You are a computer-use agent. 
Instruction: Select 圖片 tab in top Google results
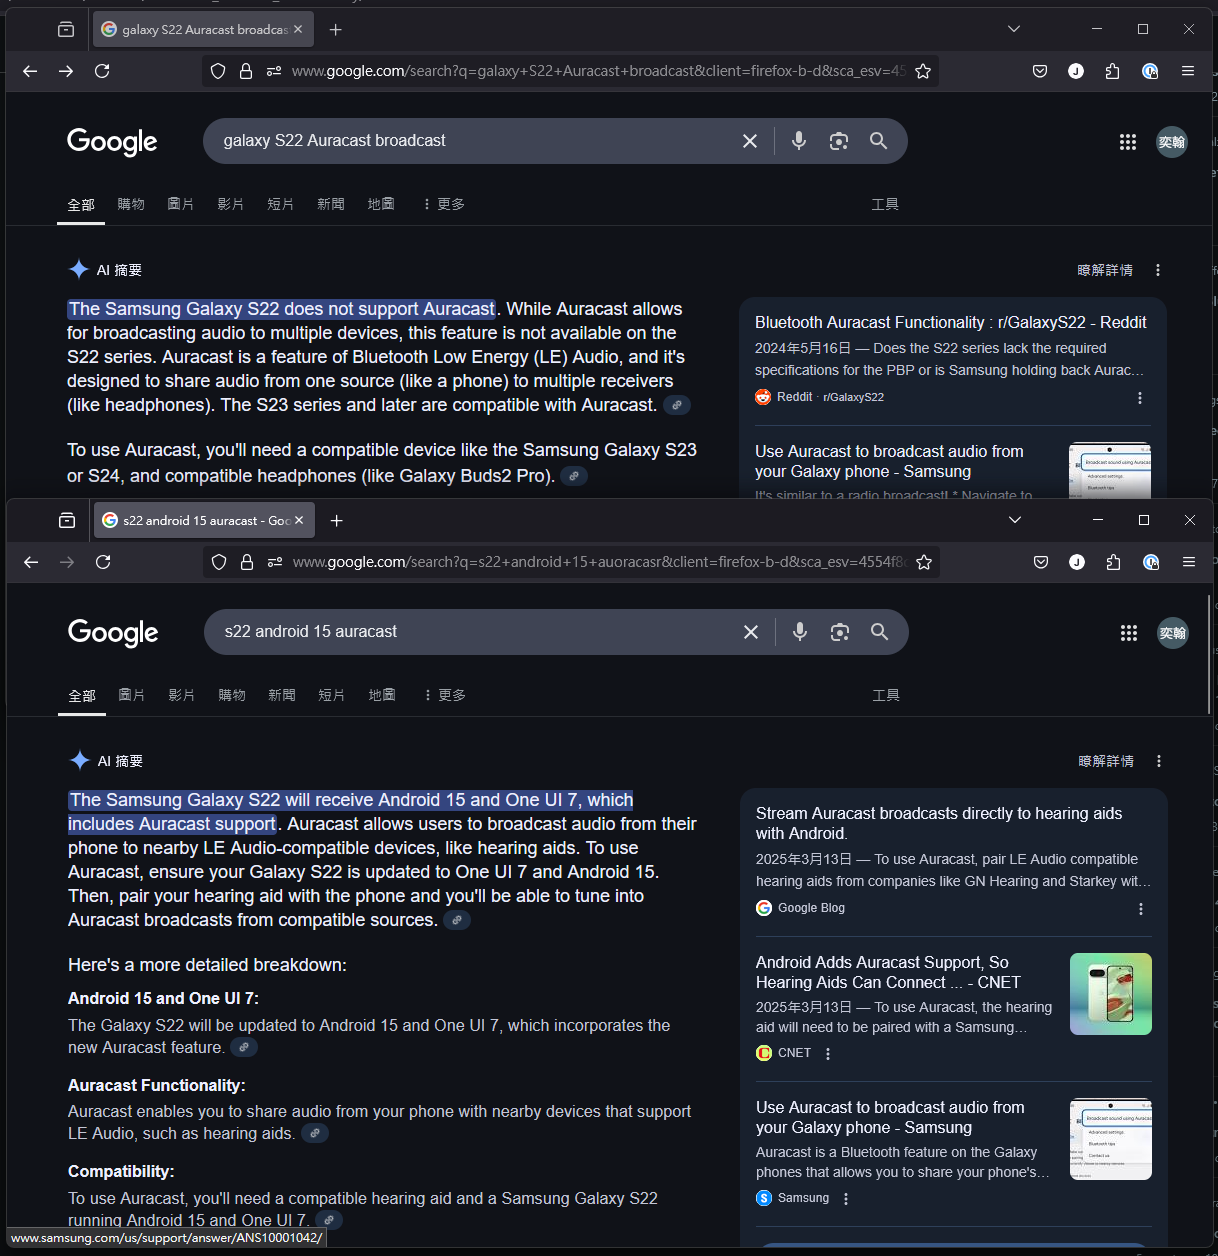pyautogui.click(x=181, y=204)
